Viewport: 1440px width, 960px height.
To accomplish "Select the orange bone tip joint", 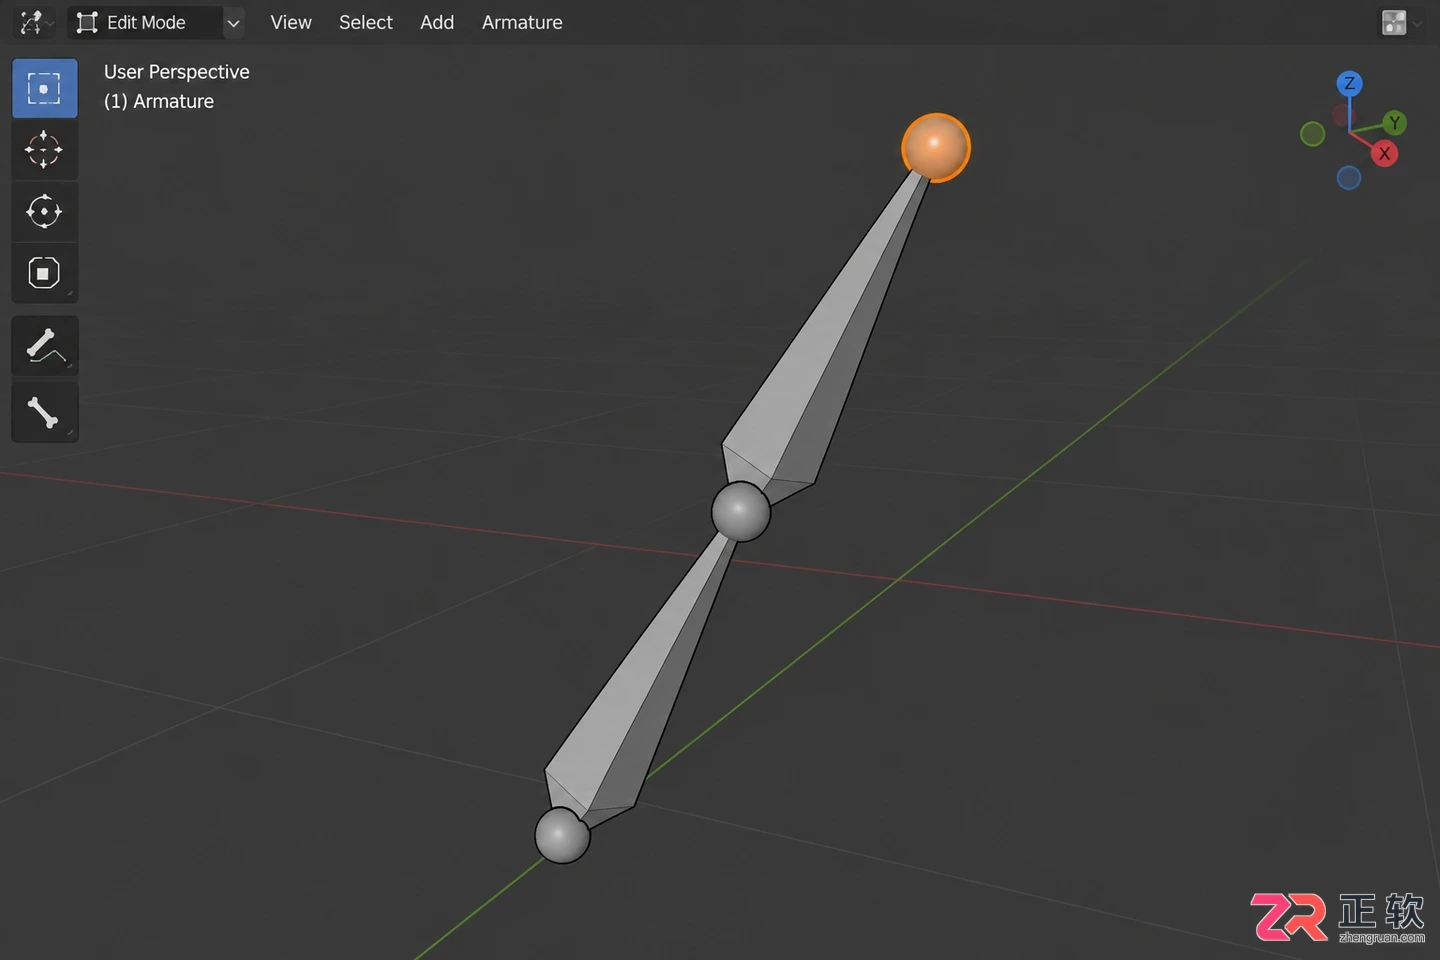I will point(936,148).
